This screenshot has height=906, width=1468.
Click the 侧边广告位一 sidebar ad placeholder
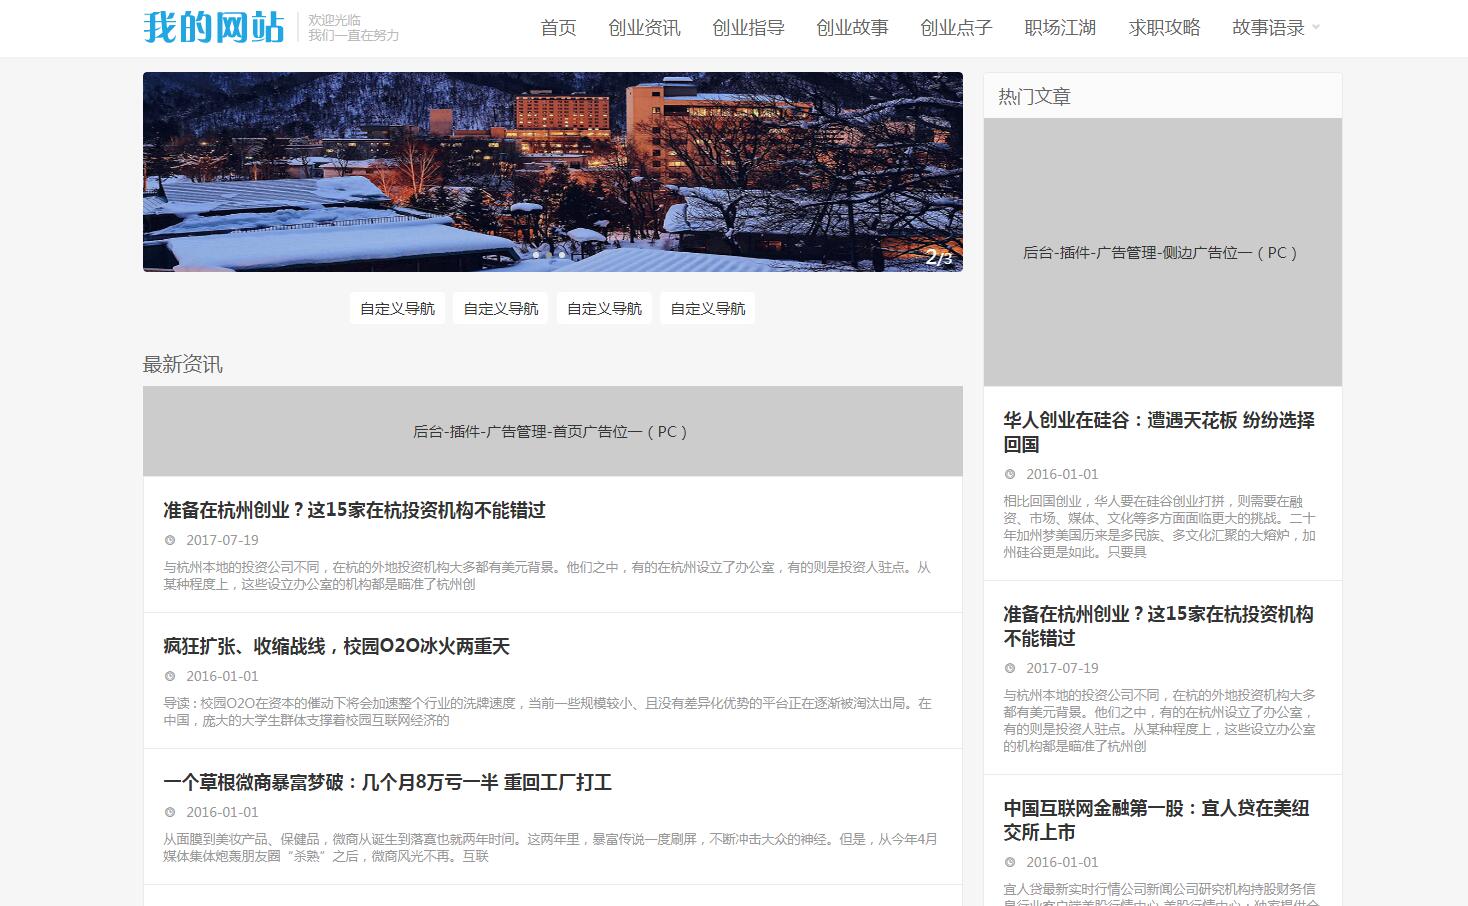(x=1162, y=253)
